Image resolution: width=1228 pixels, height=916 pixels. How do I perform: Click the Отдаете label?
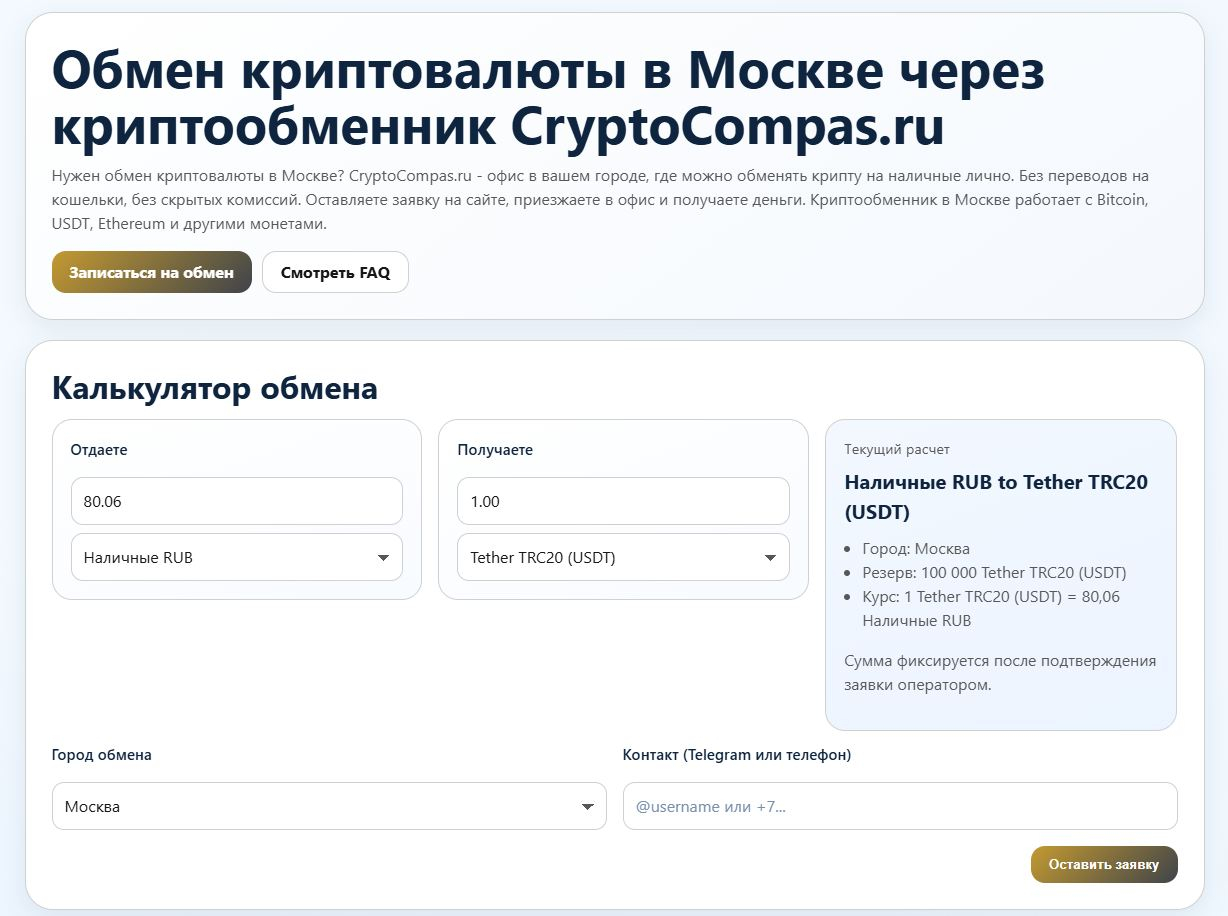point(99,450)
